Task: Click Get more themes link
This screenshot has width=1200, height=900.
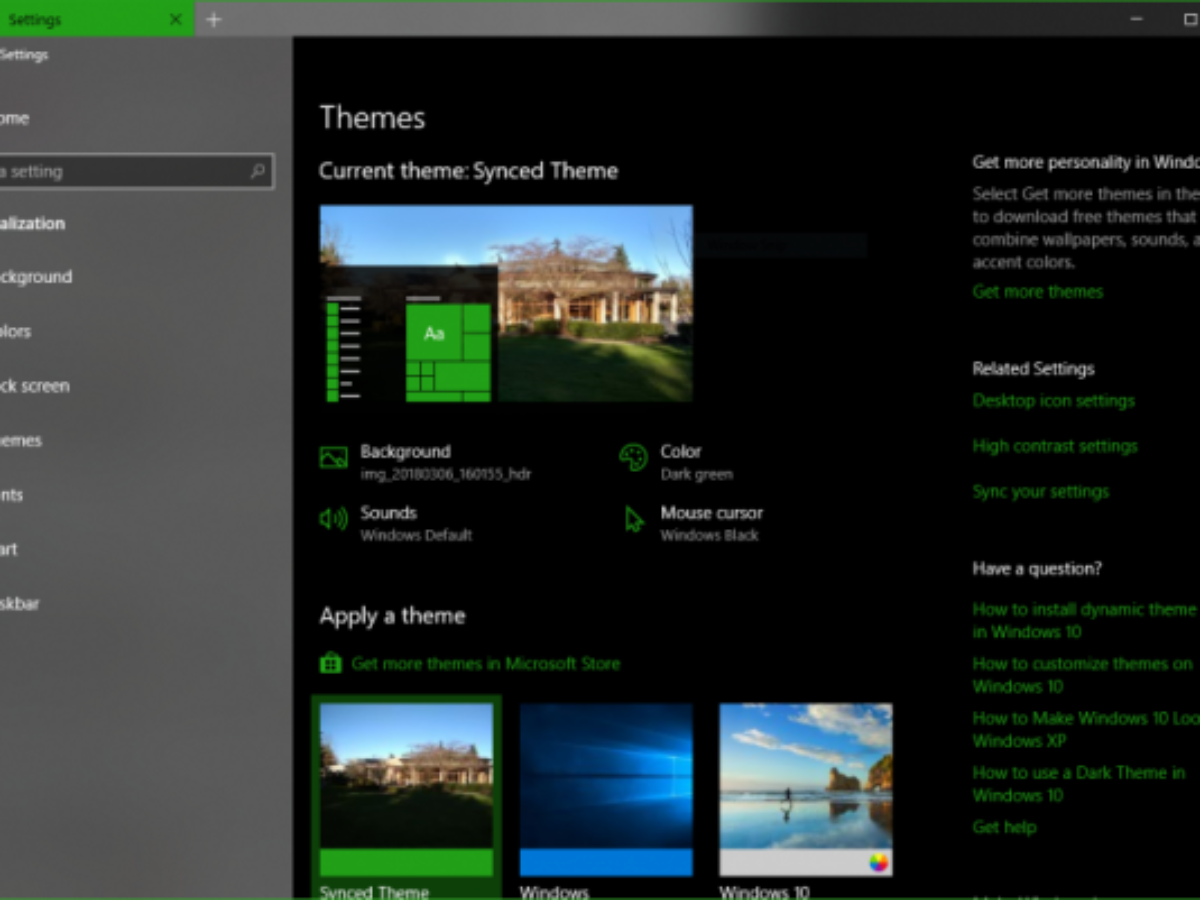Action: [x=1038, y=292]
